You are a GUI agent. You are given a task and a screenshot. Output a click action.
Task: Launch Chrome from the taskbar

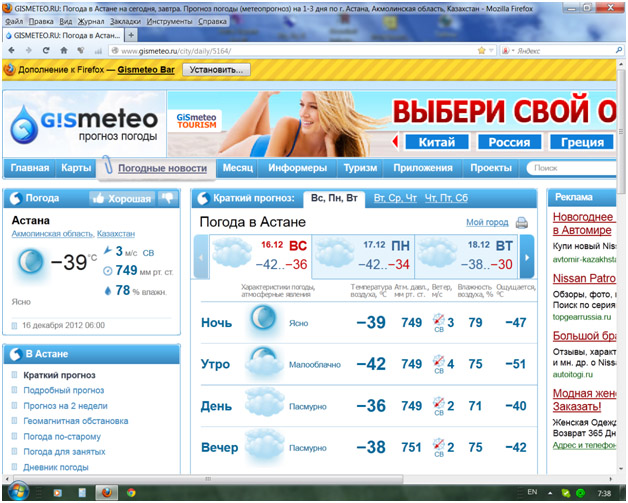point(131,493)
